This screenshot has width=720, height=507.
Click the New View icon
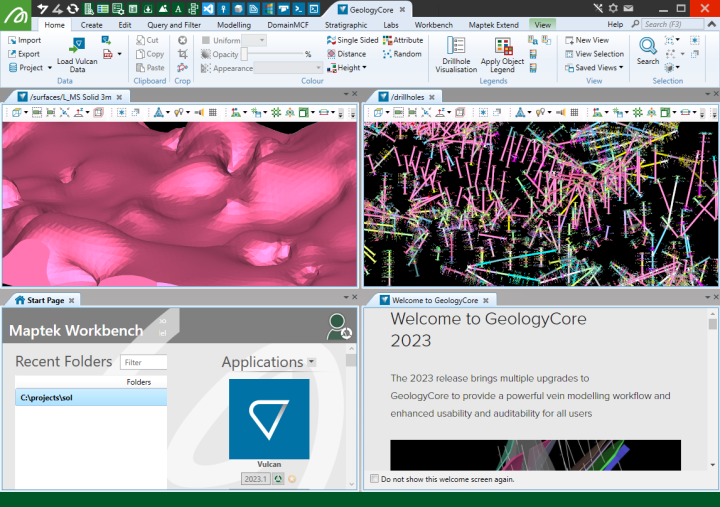[x=569, y=40]
